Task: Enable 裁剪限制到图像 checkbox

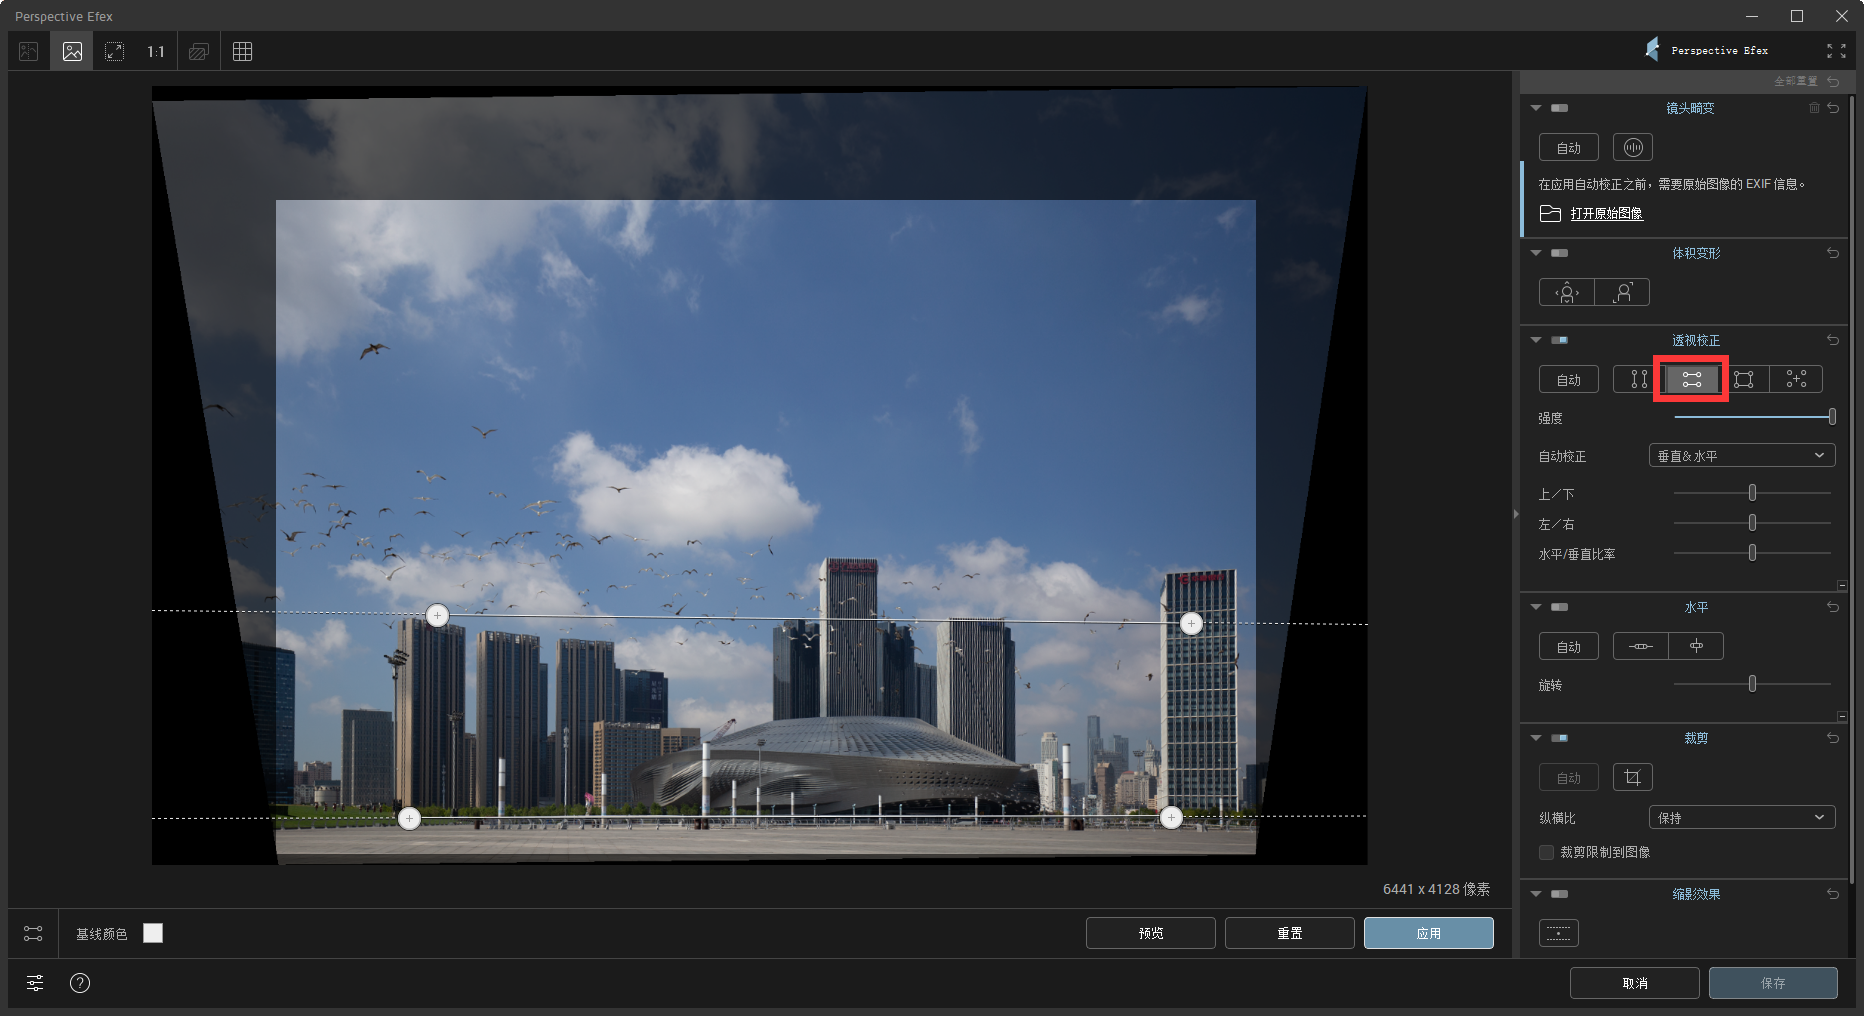Action: click(1547, 852)
